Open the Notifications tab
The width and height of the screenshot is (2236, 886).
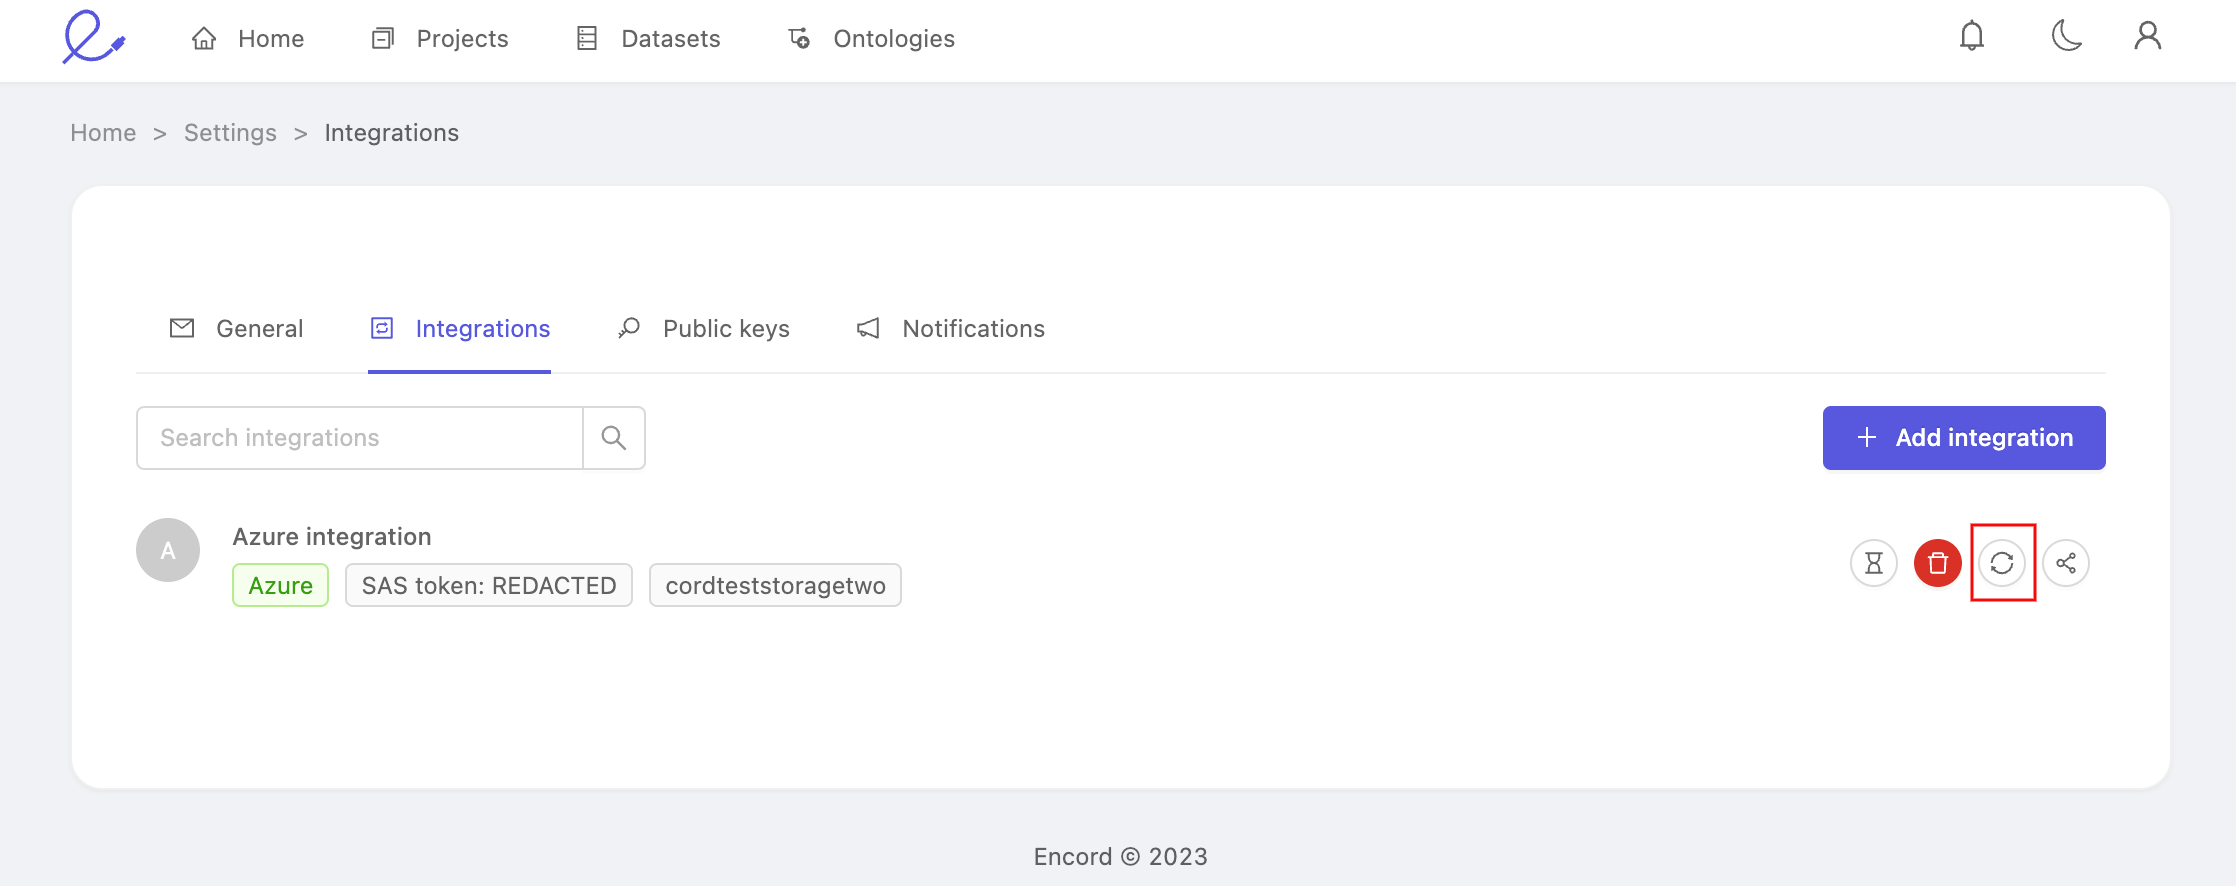[x=950, y=329]
